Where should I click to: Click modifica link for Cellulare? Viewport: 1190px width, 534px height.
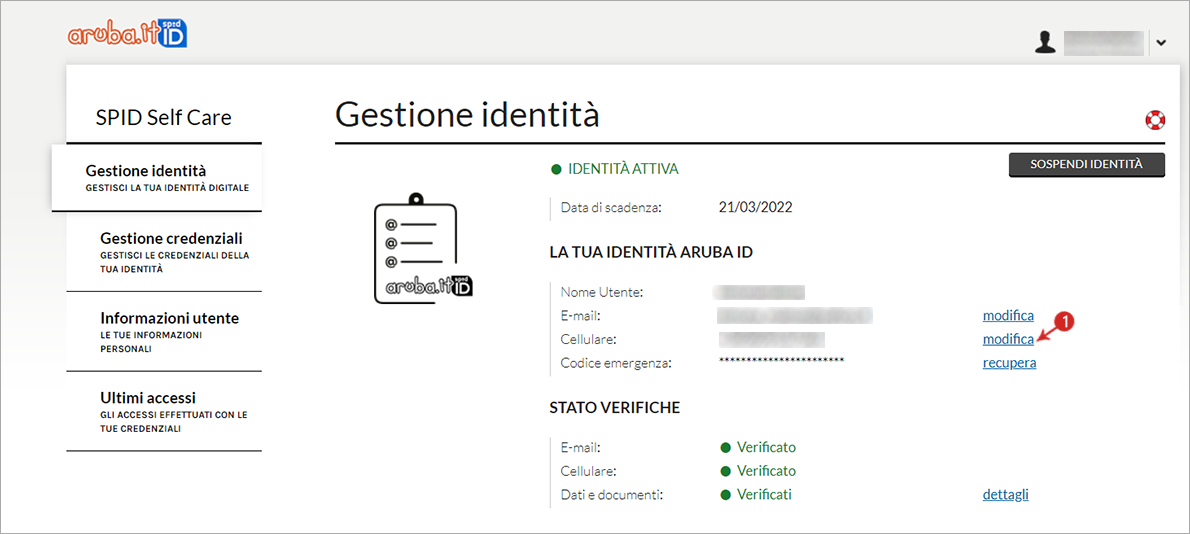coord(1008,339)
